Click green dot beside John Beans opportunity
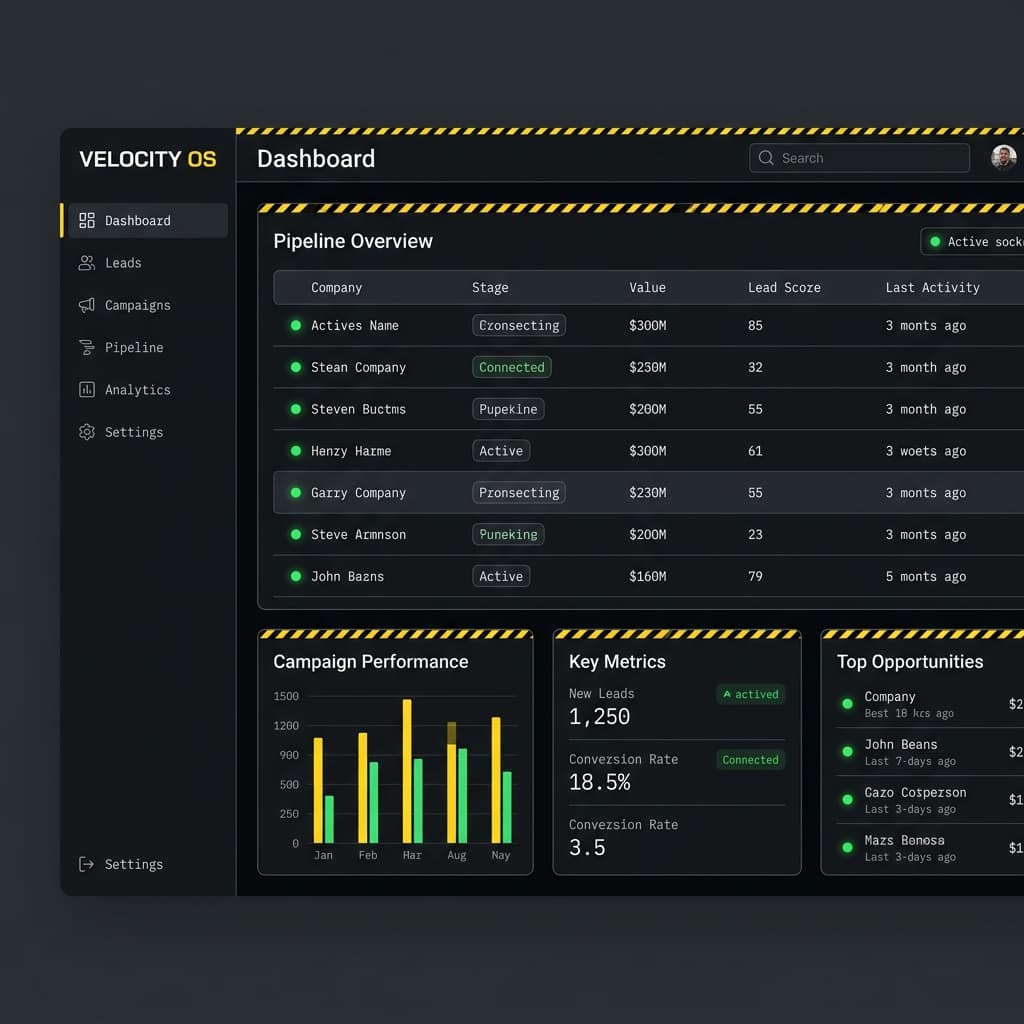 848,752
